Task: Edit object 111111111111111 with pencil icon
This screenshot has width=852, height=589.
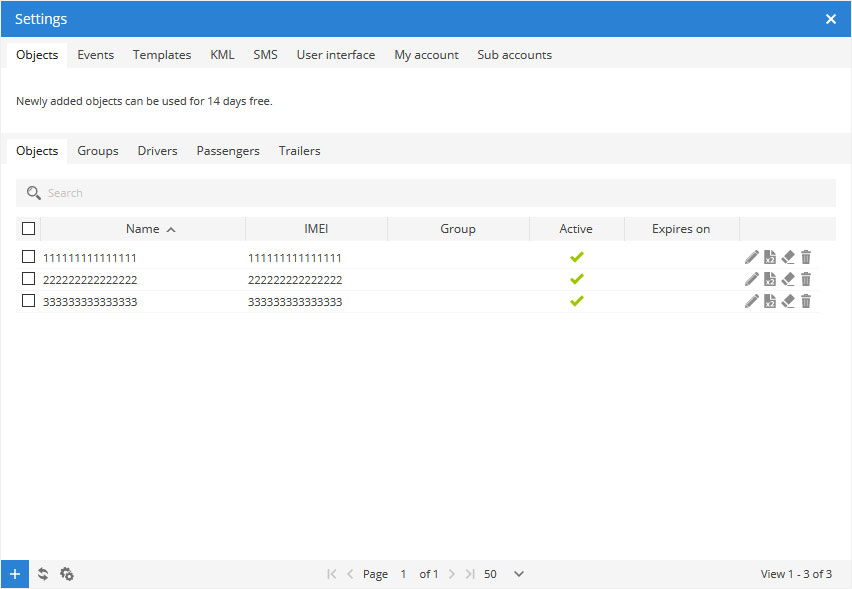Action: 751,257
